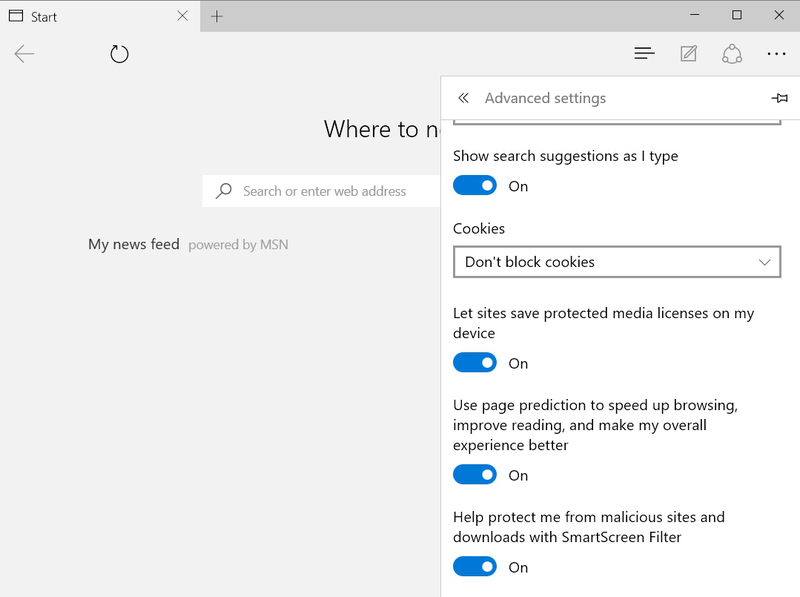Go back using the double chevron icon
The image size is (800, 597).
point(463,98)
